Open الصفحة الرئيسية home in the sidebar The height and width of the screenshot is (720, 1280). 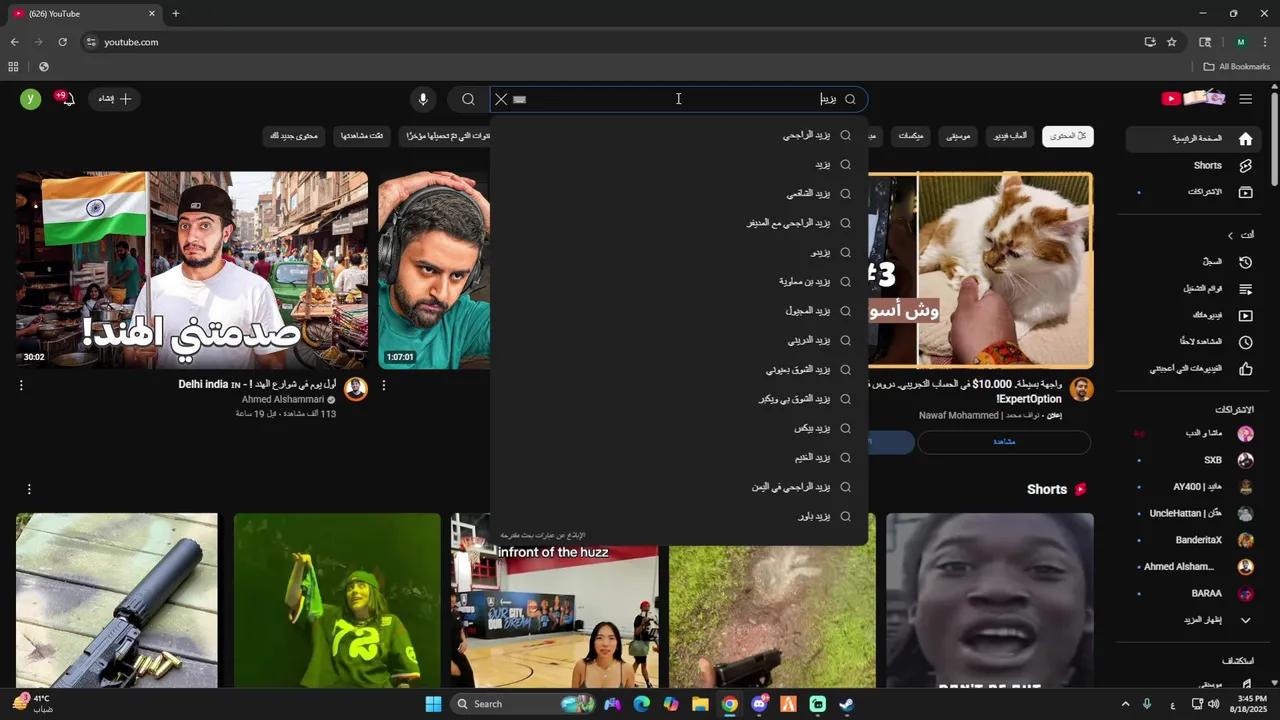point(1192,139)
